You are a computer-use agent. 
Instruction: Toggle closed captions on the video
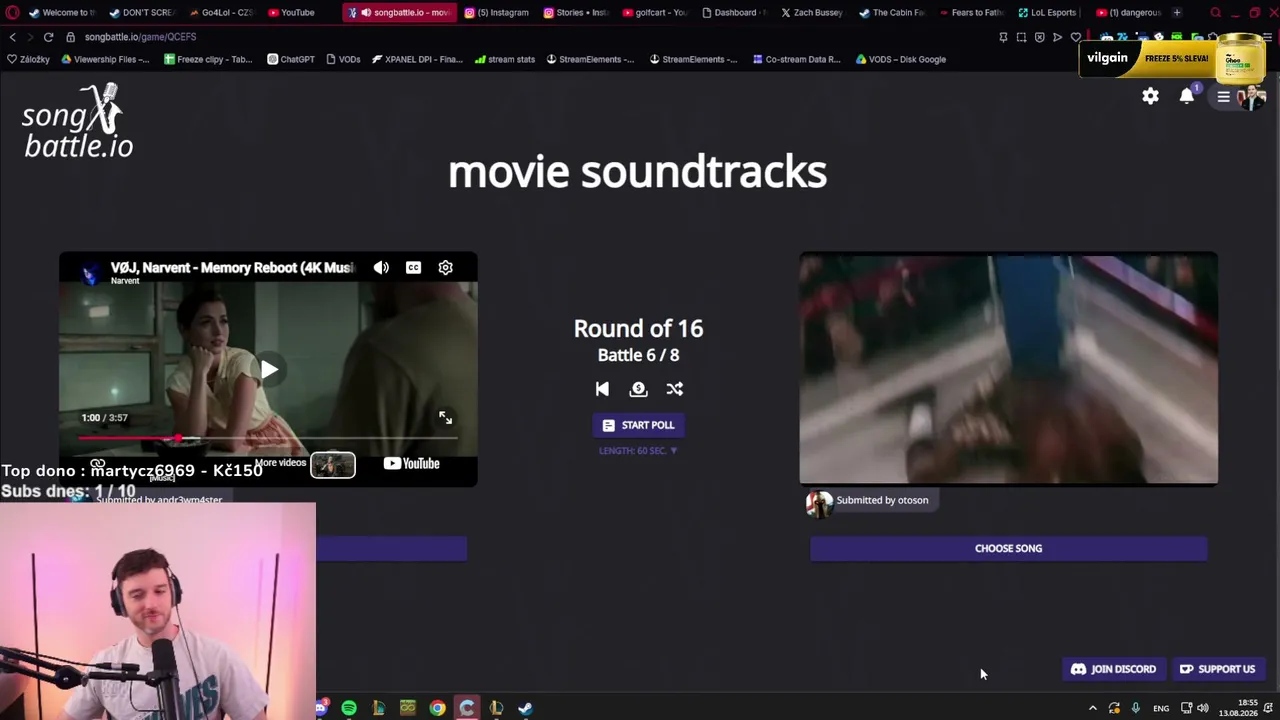click(413, 267)
